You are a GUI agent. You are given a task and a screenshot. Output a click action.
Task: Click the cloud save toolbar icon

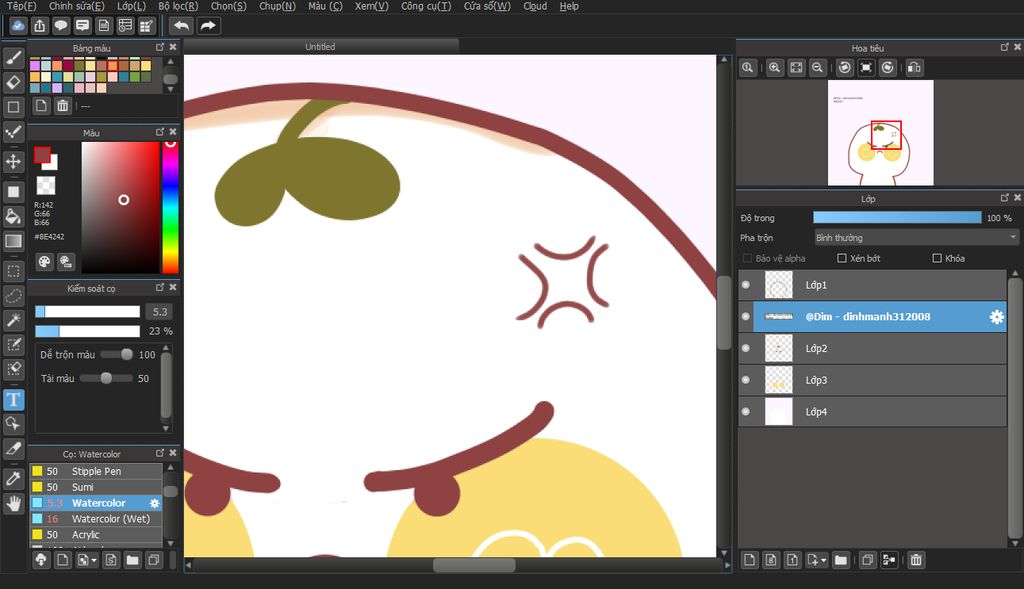point(18,26)
